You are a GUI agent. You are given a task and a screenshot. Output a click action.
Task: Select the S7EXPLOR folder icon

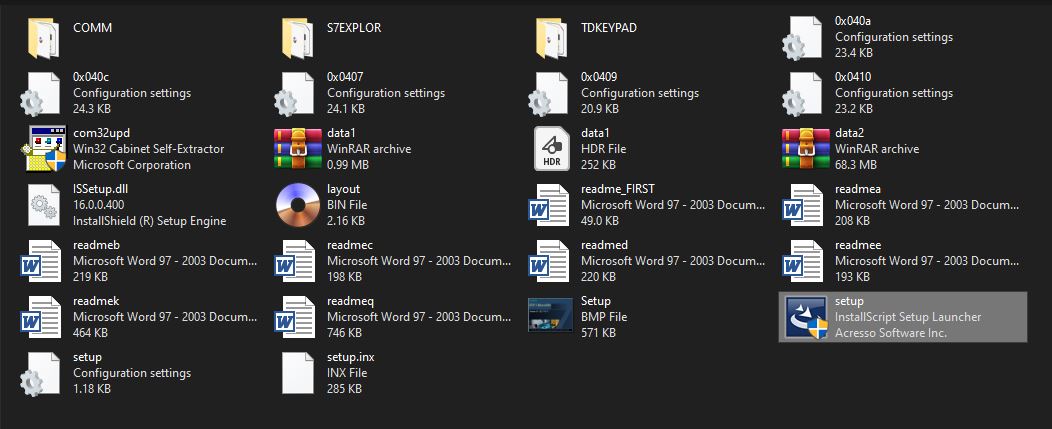(x=296, y=37)
